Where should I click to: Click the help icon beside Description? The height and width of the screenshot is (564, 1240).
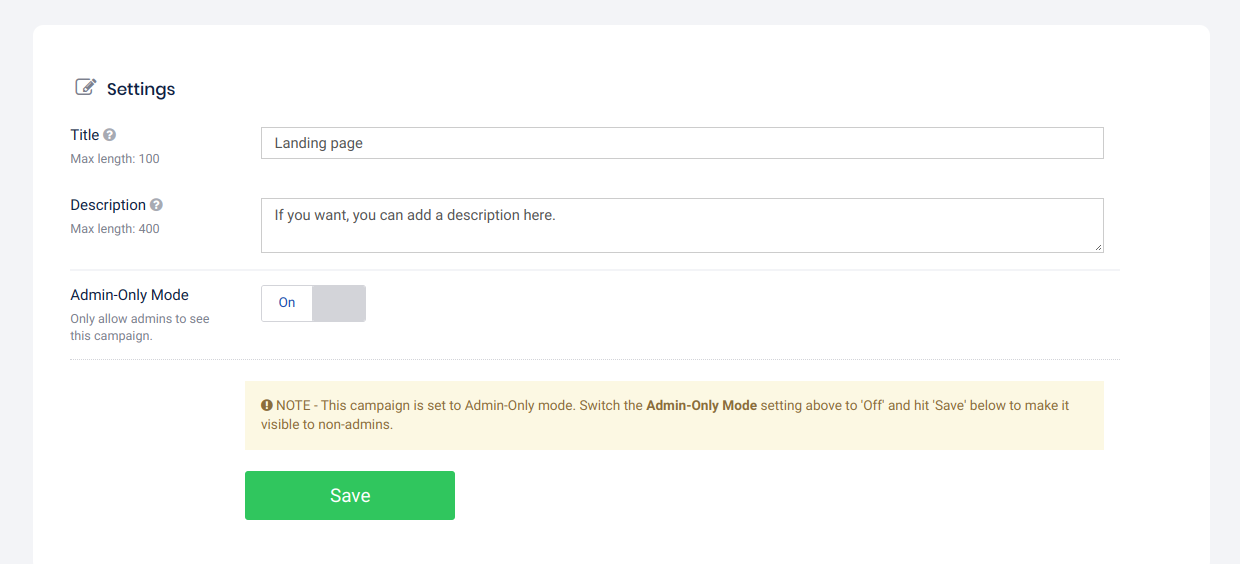(156, 205)
